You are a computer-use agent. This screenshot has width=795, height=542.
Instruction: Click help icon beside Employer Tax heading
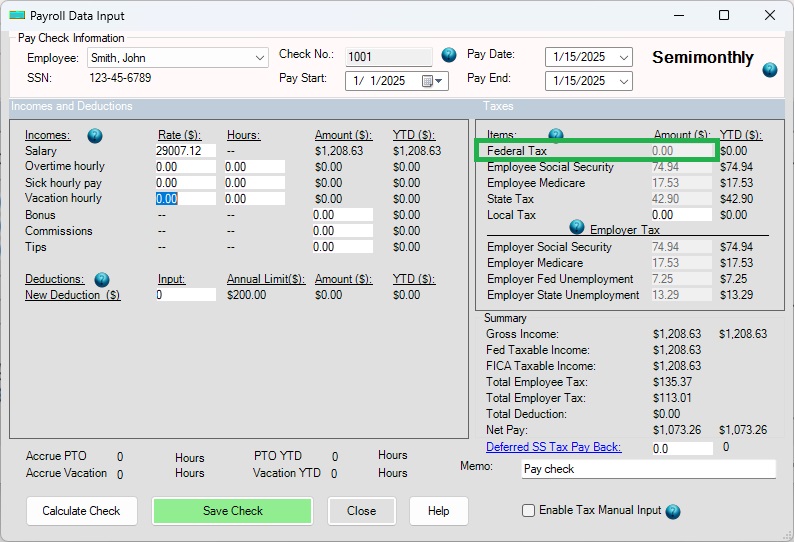click(x=576, y=228)
